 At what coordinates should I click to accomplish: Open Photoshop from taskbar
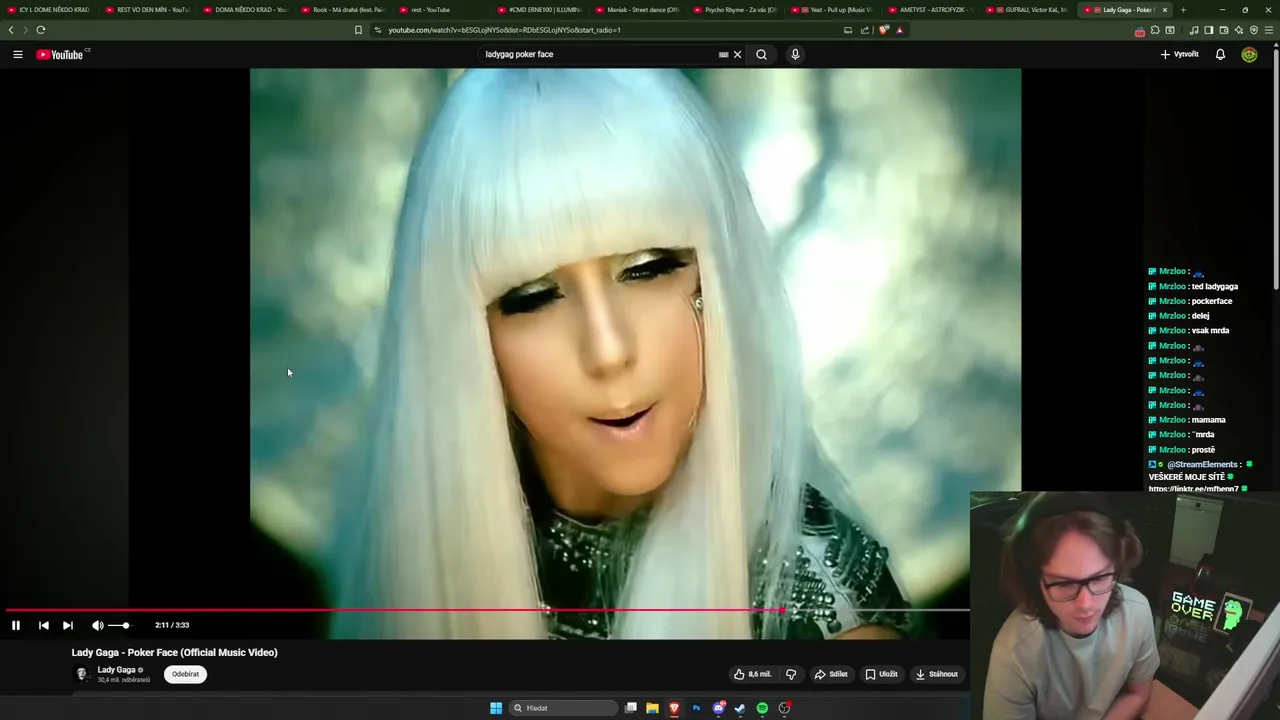click(x=696, y=708)
